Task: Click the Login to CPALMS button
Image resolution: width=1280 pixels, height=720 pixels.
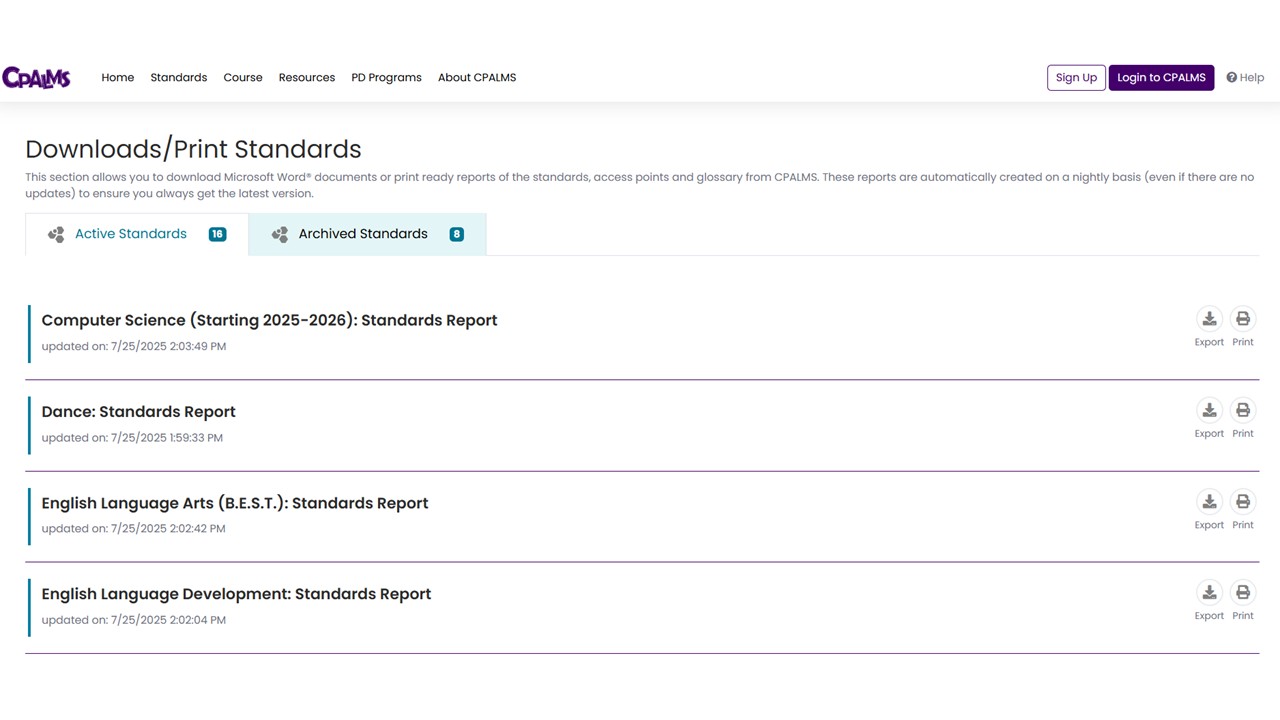Action: coord(1161,77)
